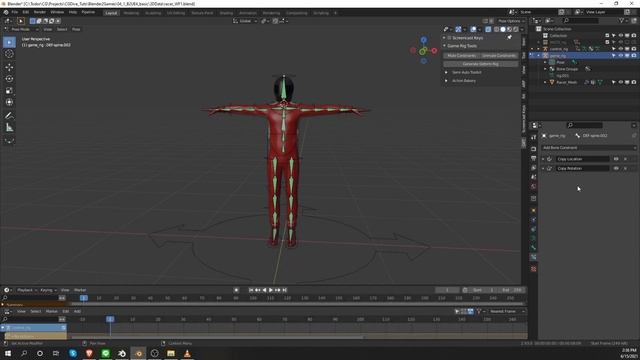Expand the Semi Auto Toolkit panel

pyautogui.click(x=466, y=72)
